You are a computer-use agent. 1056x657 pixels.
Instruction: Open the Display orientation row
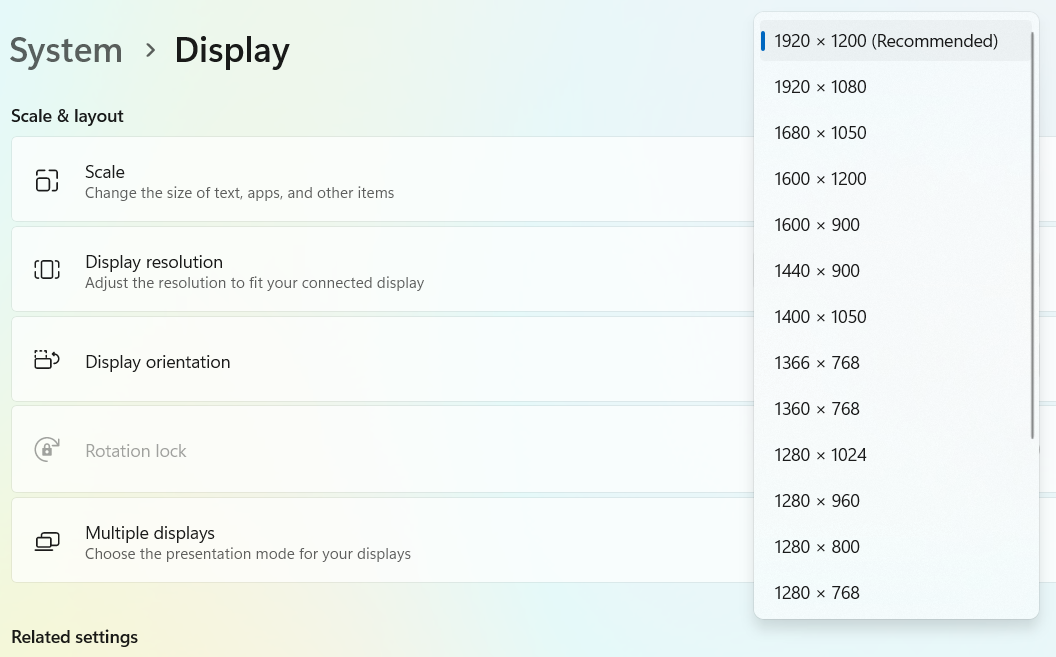383,360
